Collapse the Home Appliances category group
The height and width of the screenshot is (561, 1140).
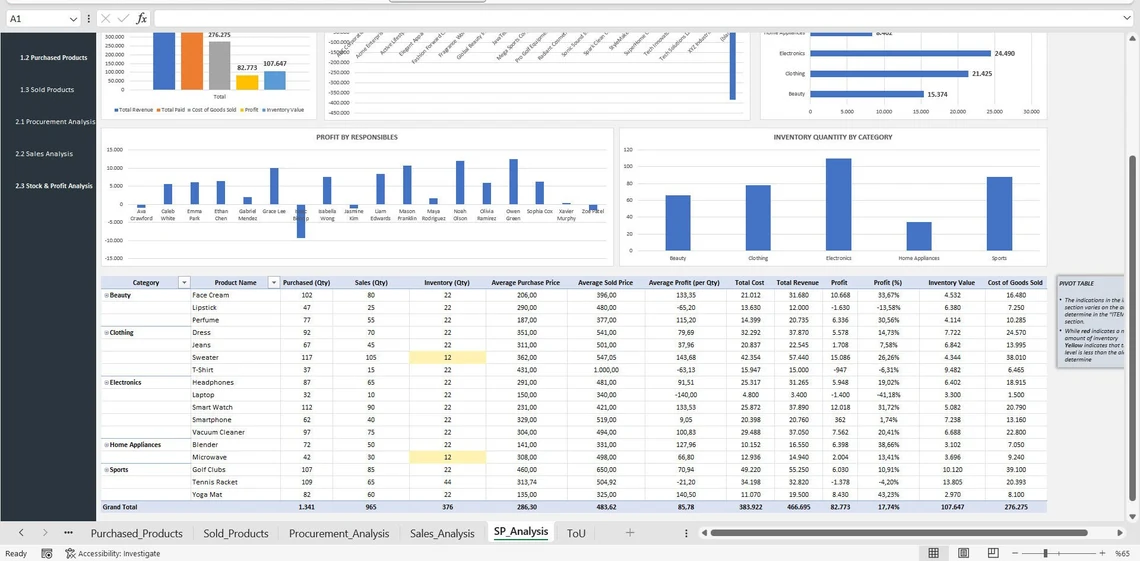(106, 445)
